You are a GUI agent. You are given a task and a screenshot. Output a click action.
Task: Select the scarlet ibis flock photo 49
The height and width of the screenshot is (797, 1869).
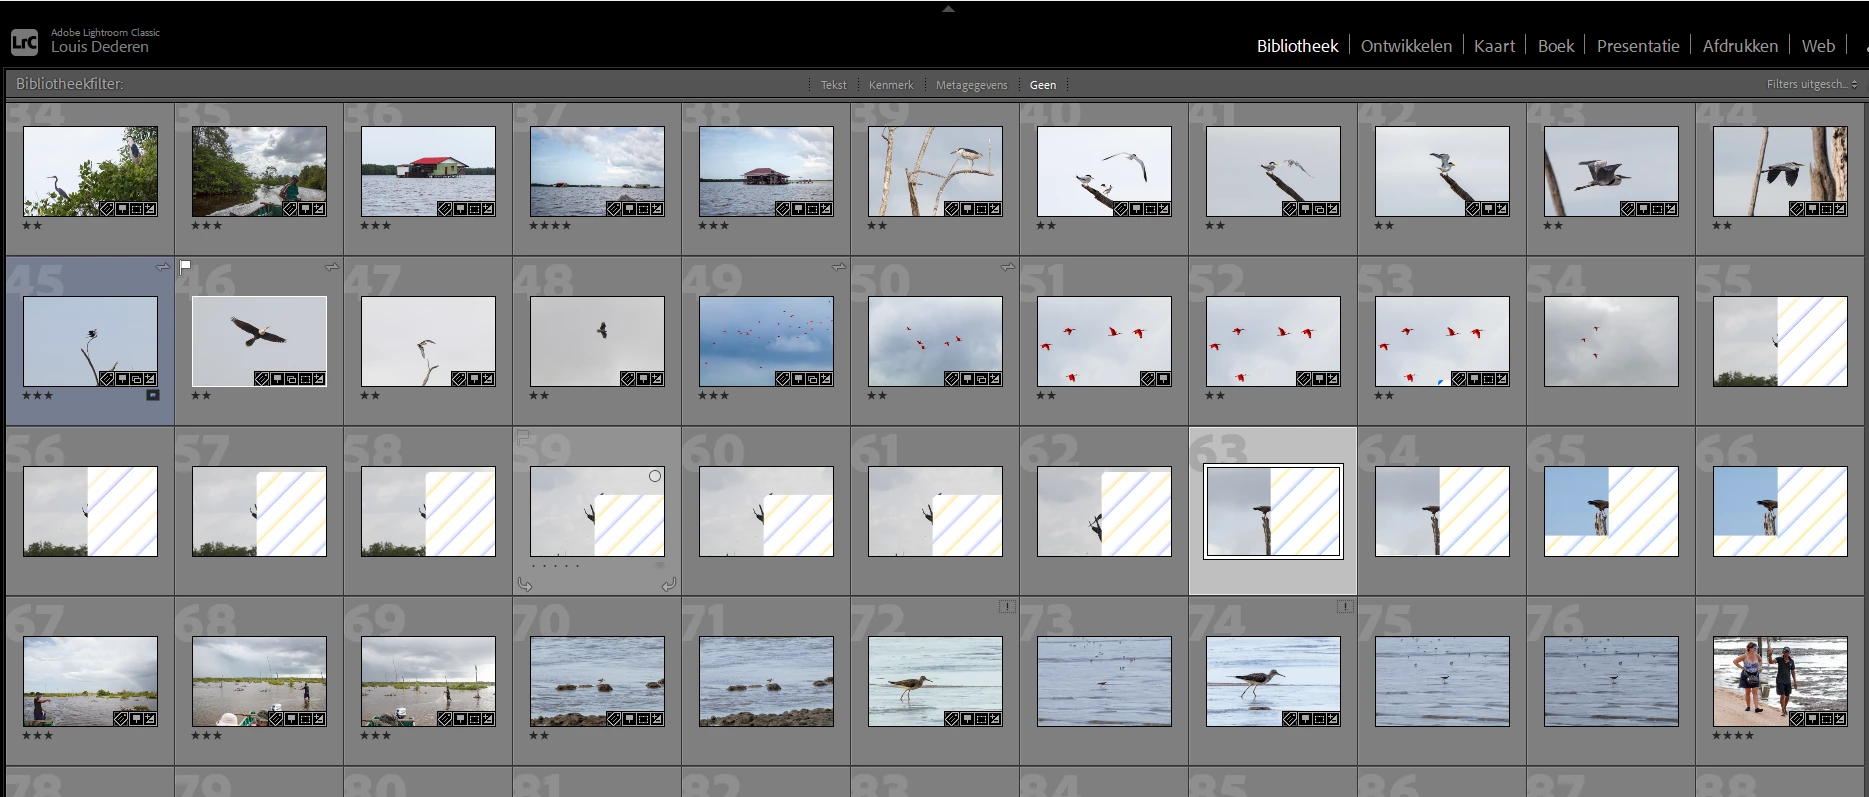[x=766, y=341]
